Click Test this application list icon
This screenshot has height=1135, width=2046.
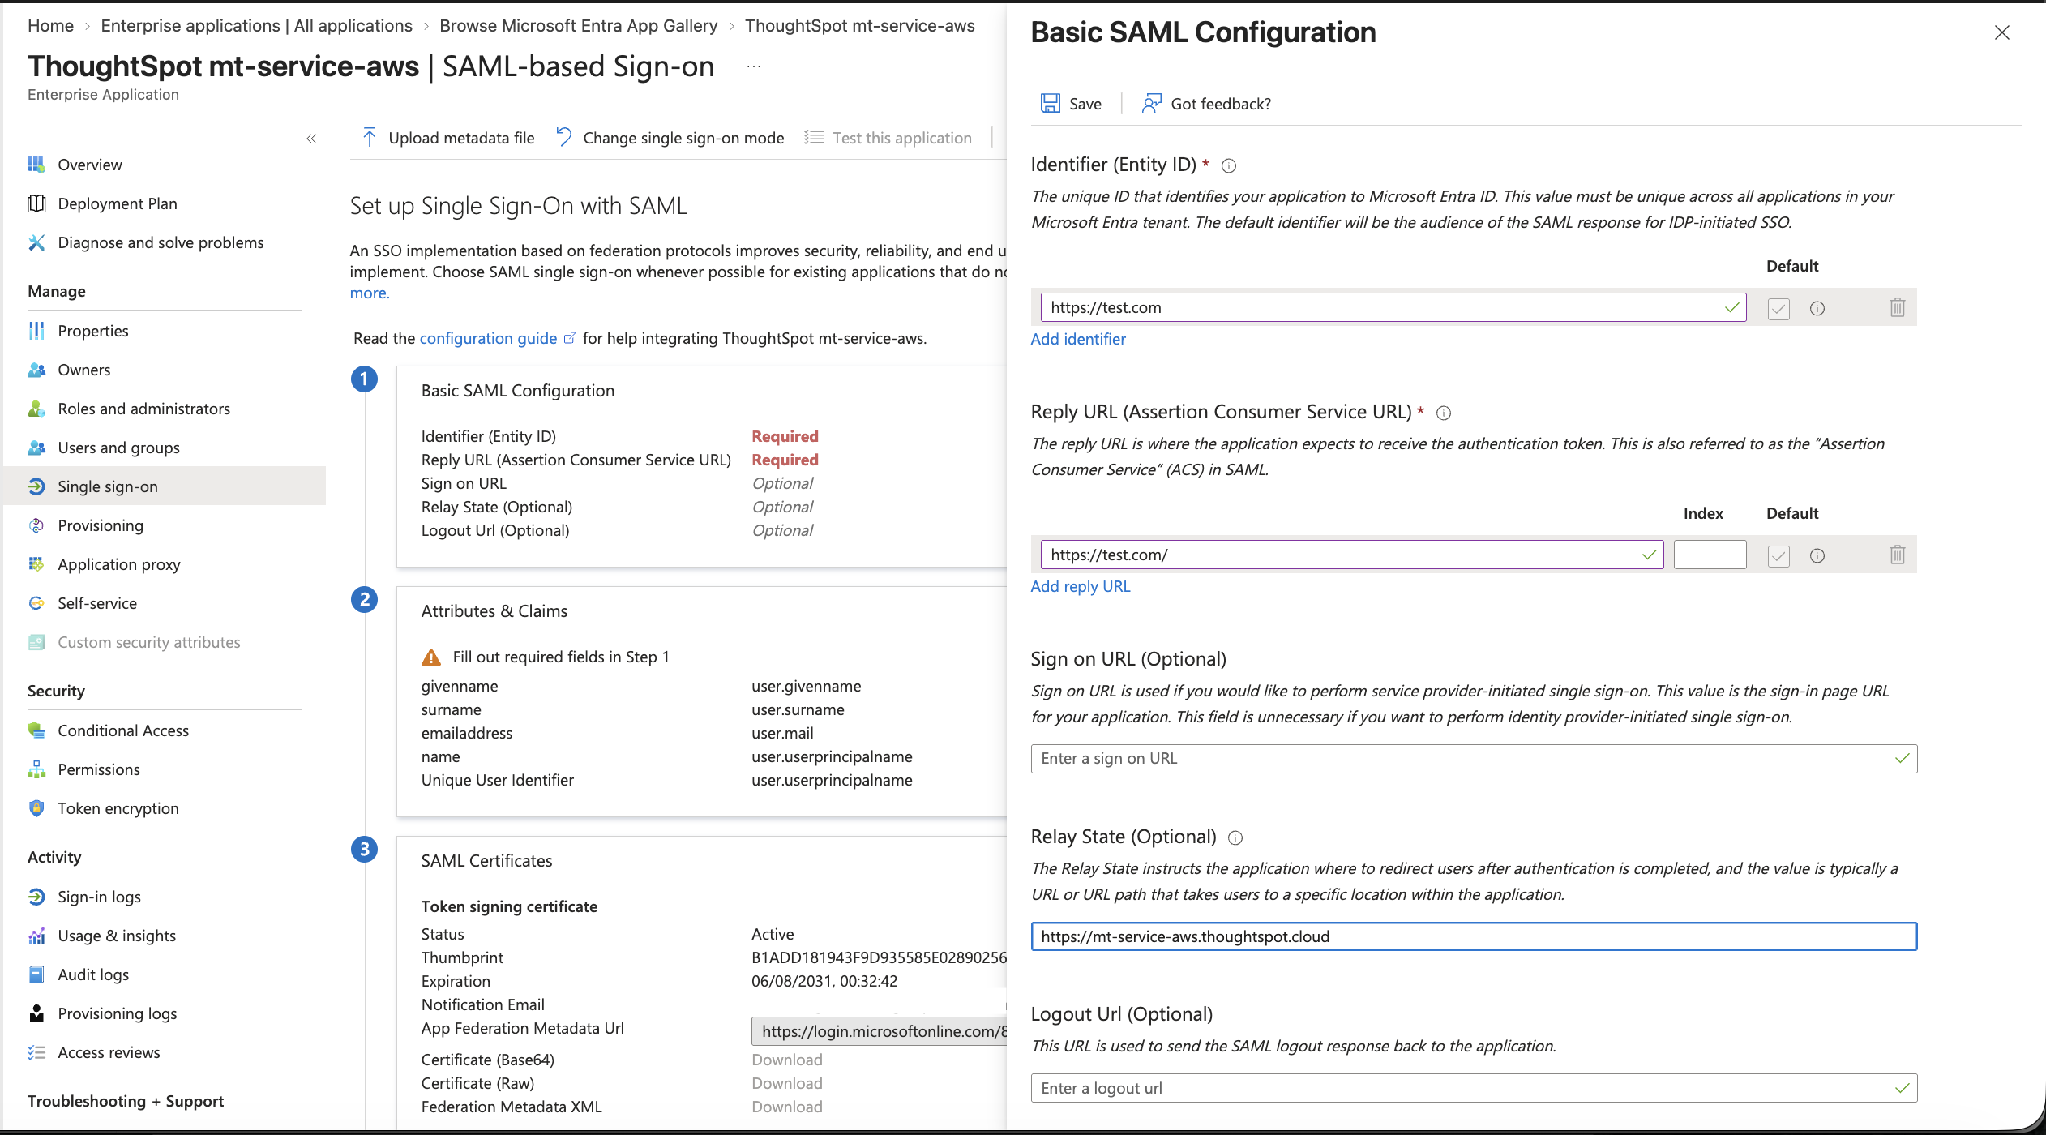pos(814,137)
